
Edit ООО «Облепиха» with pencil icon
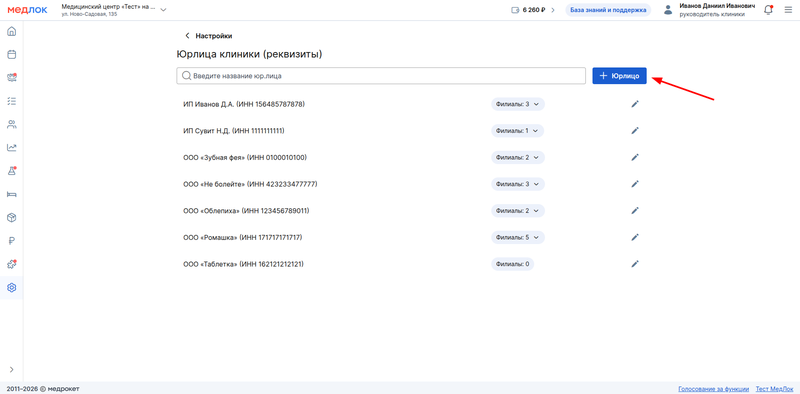(635, 210)
